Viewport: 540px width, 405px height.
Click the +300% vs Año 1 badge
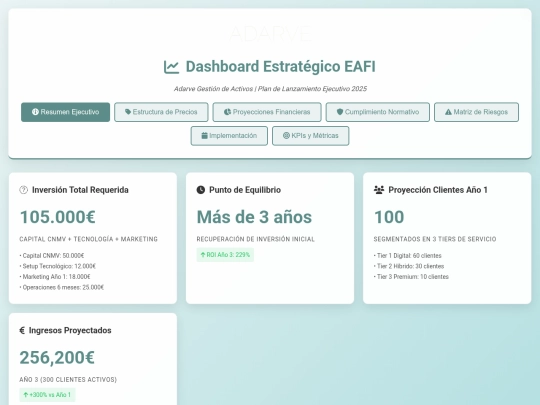(x=47, y=395)
